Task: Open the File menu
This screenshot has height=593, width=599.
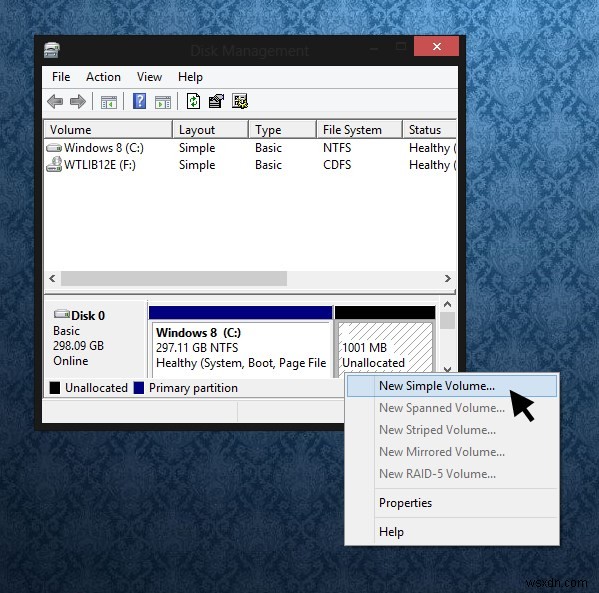Action: pos(61,77)
